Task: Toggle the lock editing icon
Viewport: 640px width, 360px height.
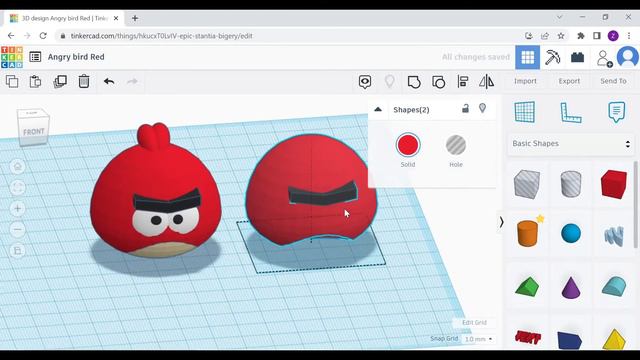Action: 465,108
